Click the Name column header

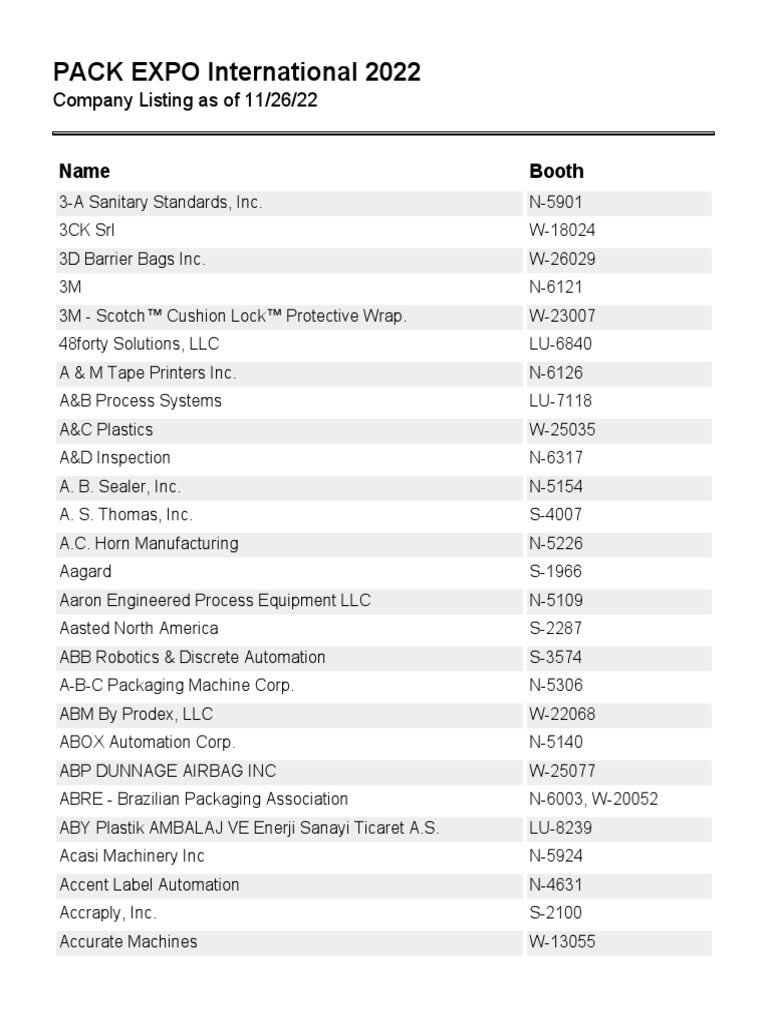[x=85, y=171]
